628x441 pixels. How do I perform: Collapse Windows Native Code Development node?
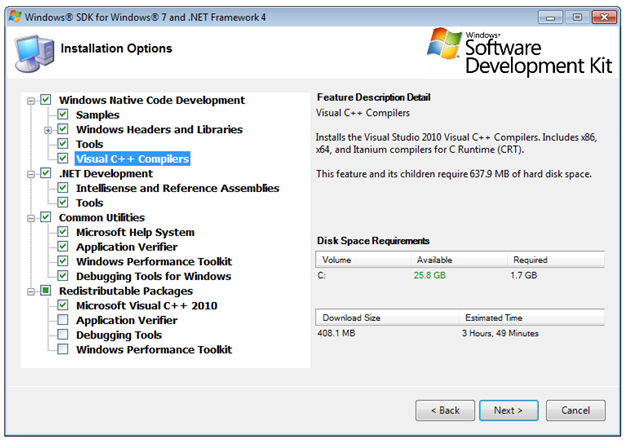(x=31, y=101)
